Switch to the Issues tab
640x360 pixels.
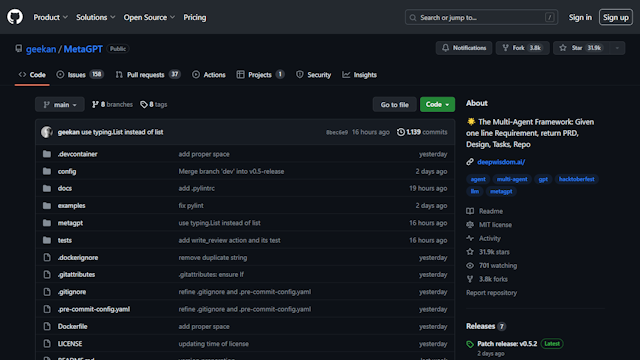tap(80, 75)
